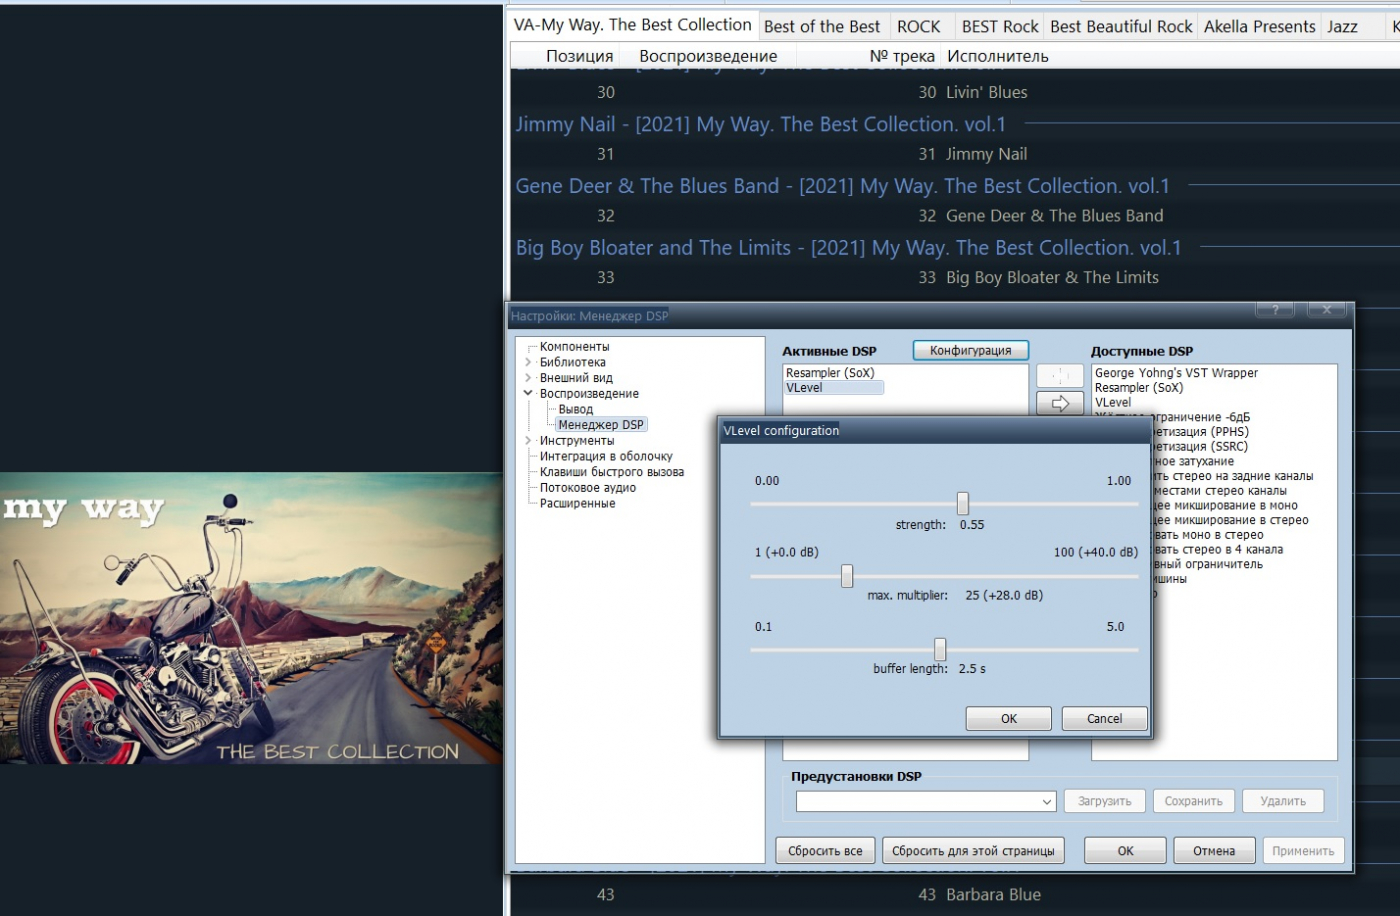Open the Akella Presents playlist tab
Screen dimensions: 1400x916
pyautogui.click(x=1259, y=27)
